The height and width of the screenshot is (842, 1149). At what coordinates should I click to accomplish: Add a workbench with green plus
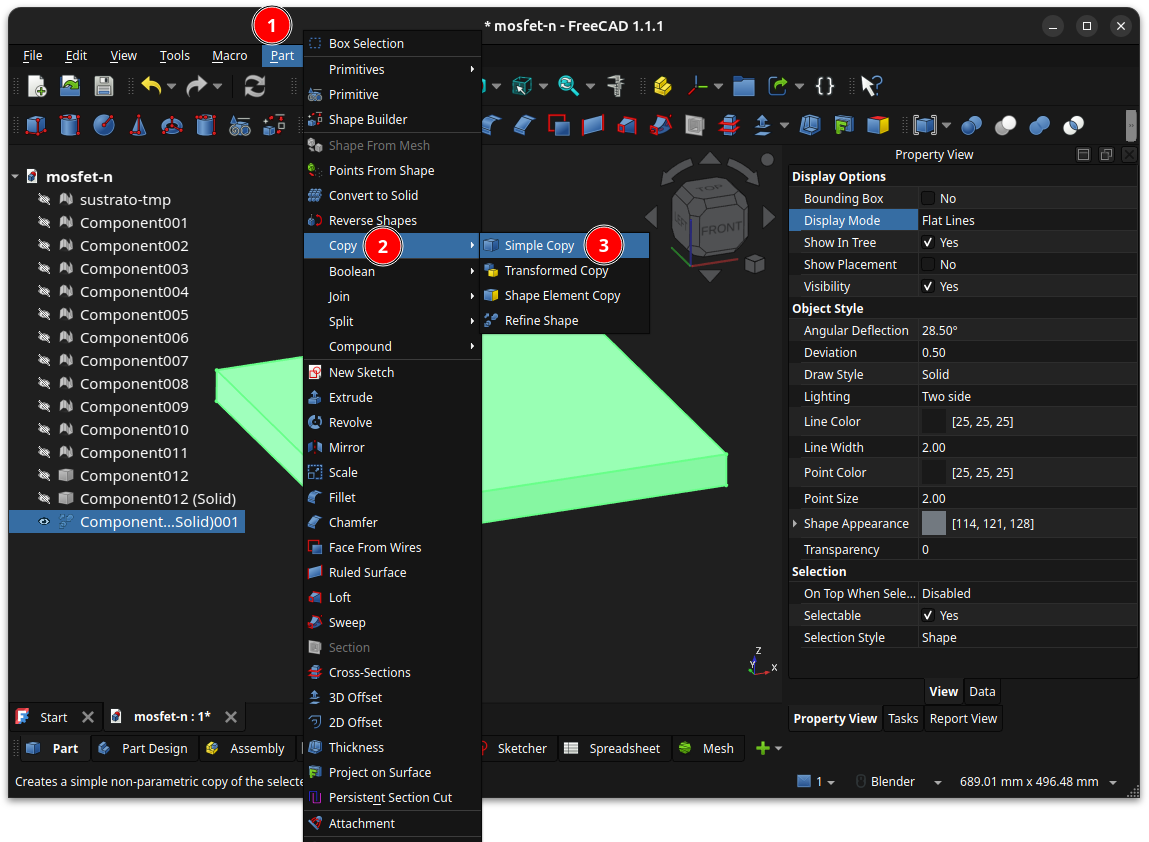763,748
